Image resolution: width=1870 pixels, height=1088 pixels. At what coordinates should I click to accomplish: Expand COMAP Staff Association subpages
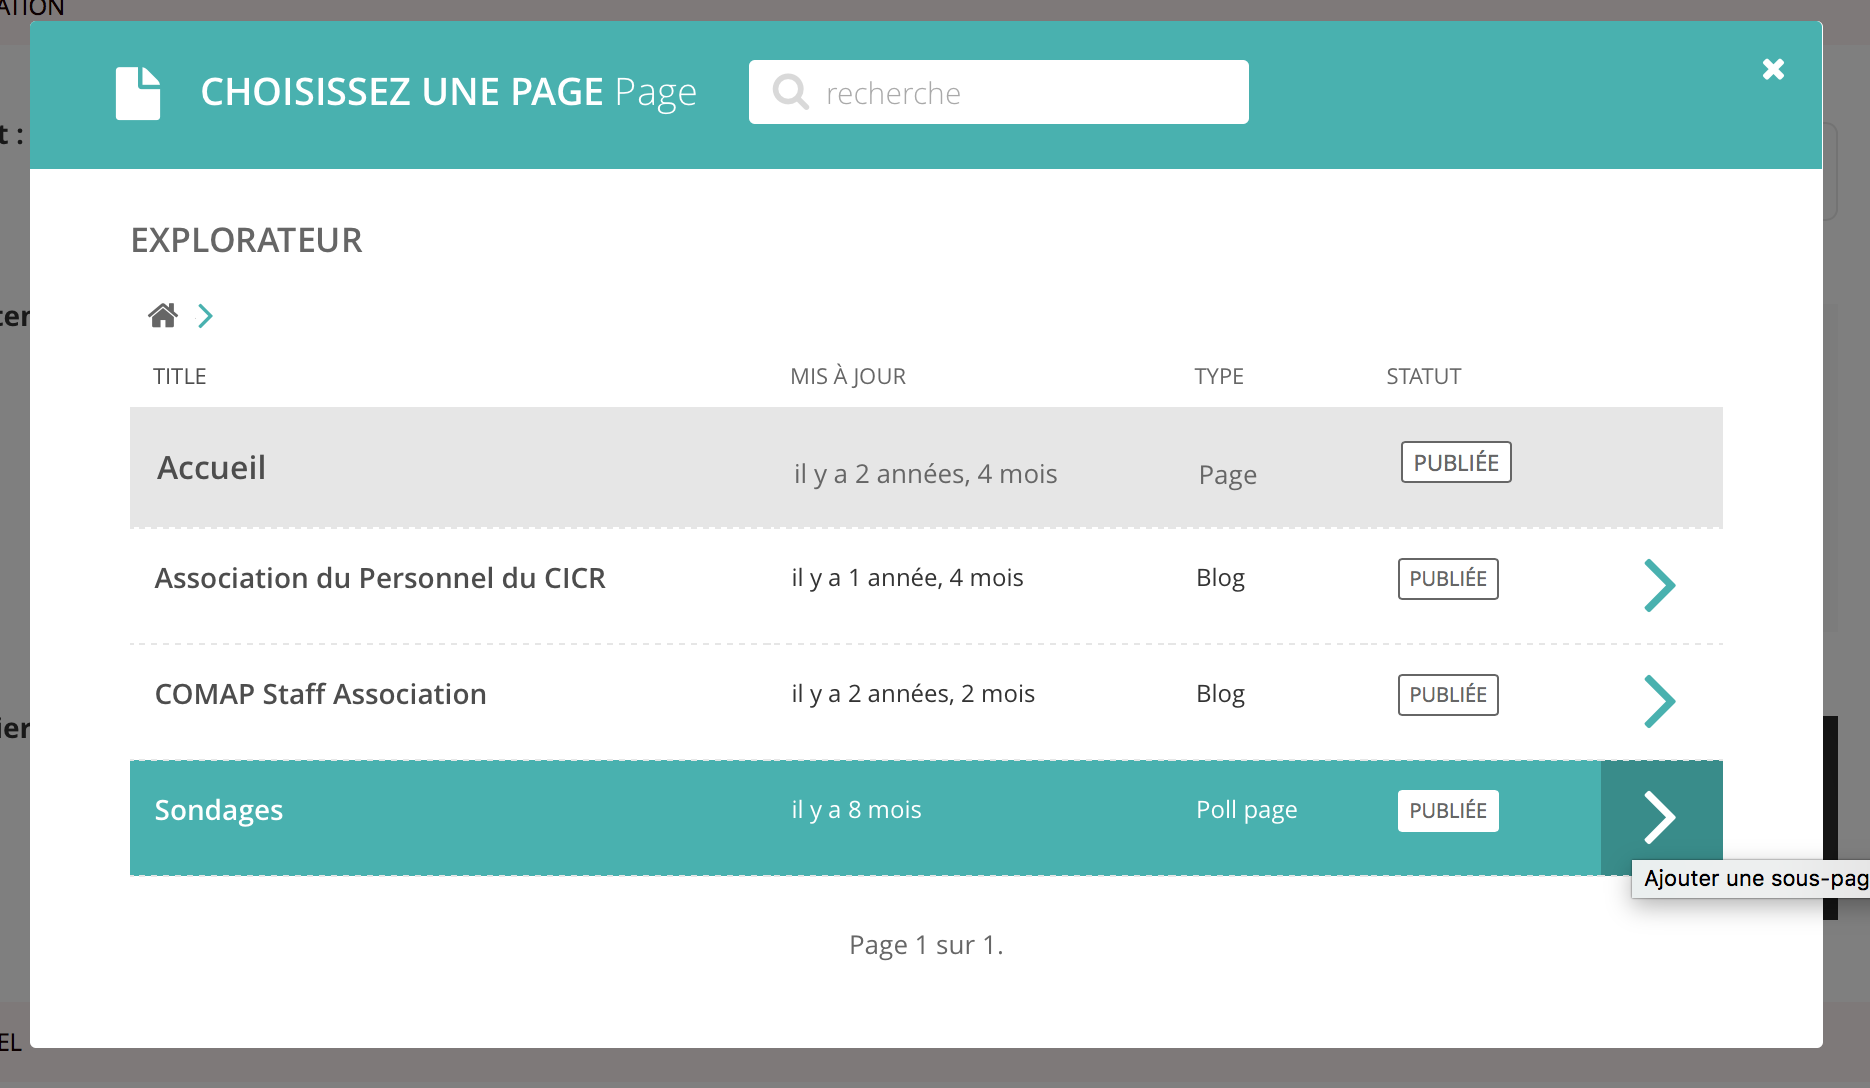[1659, 701]
